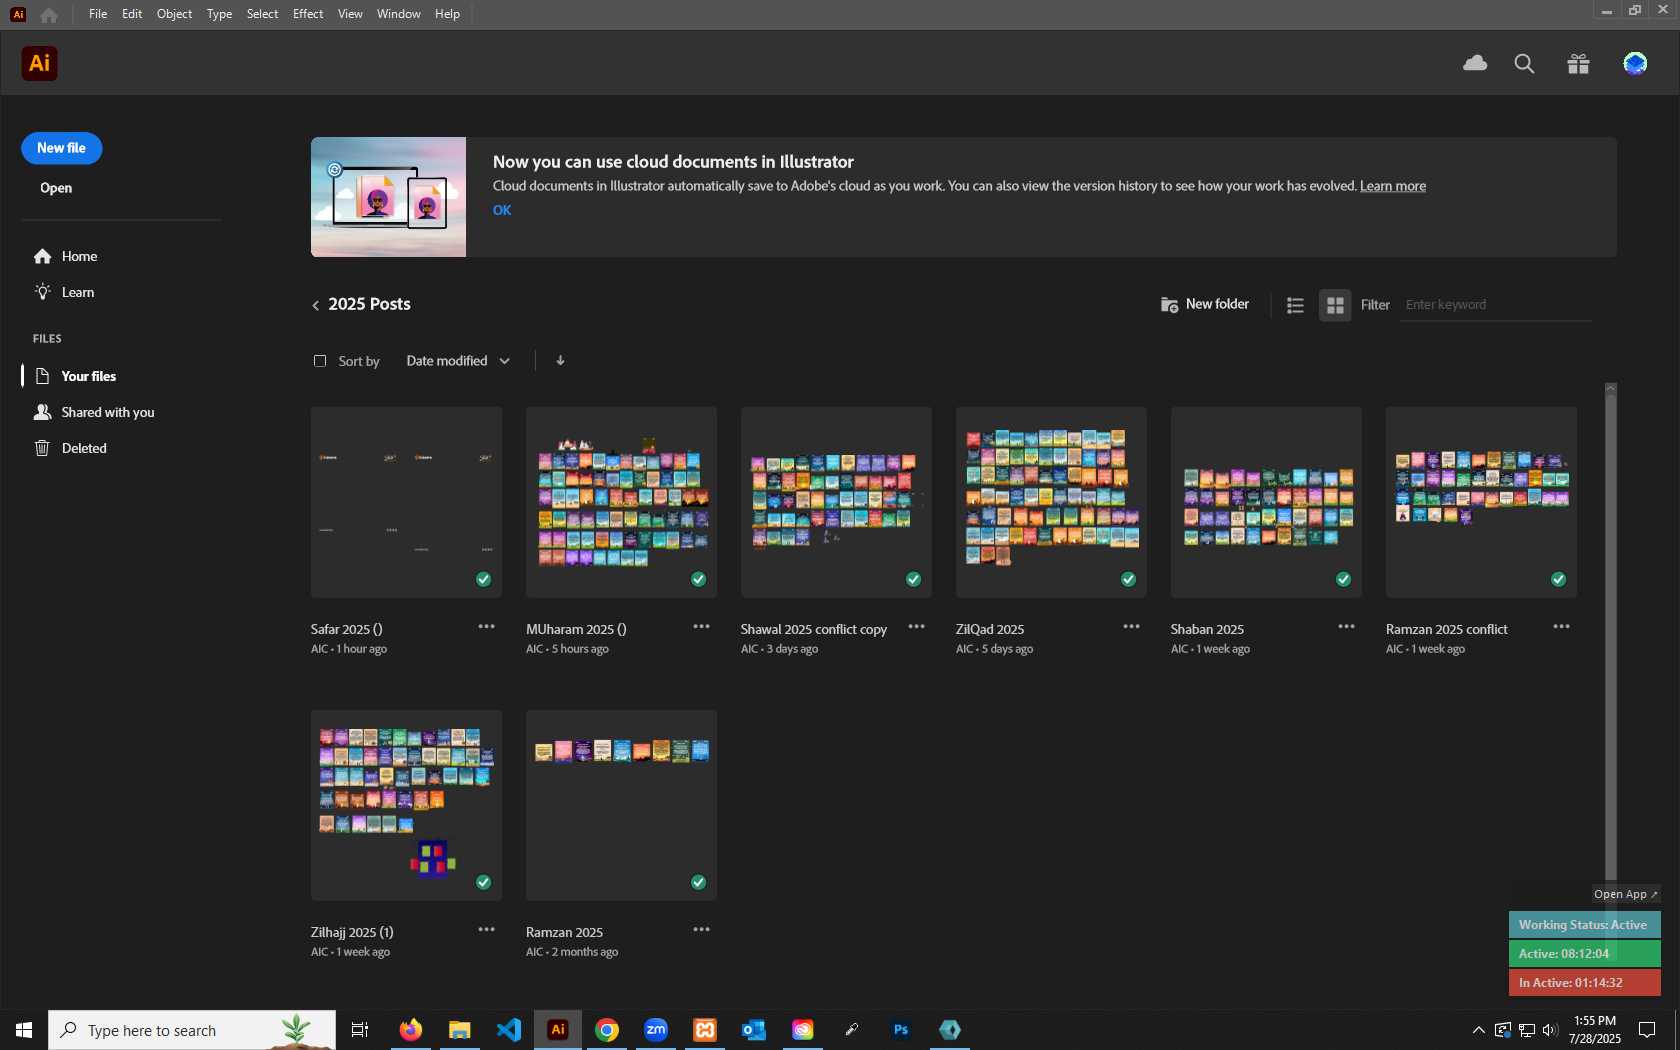
Task: Open the File menu
Action: click(x=97, y=14)
